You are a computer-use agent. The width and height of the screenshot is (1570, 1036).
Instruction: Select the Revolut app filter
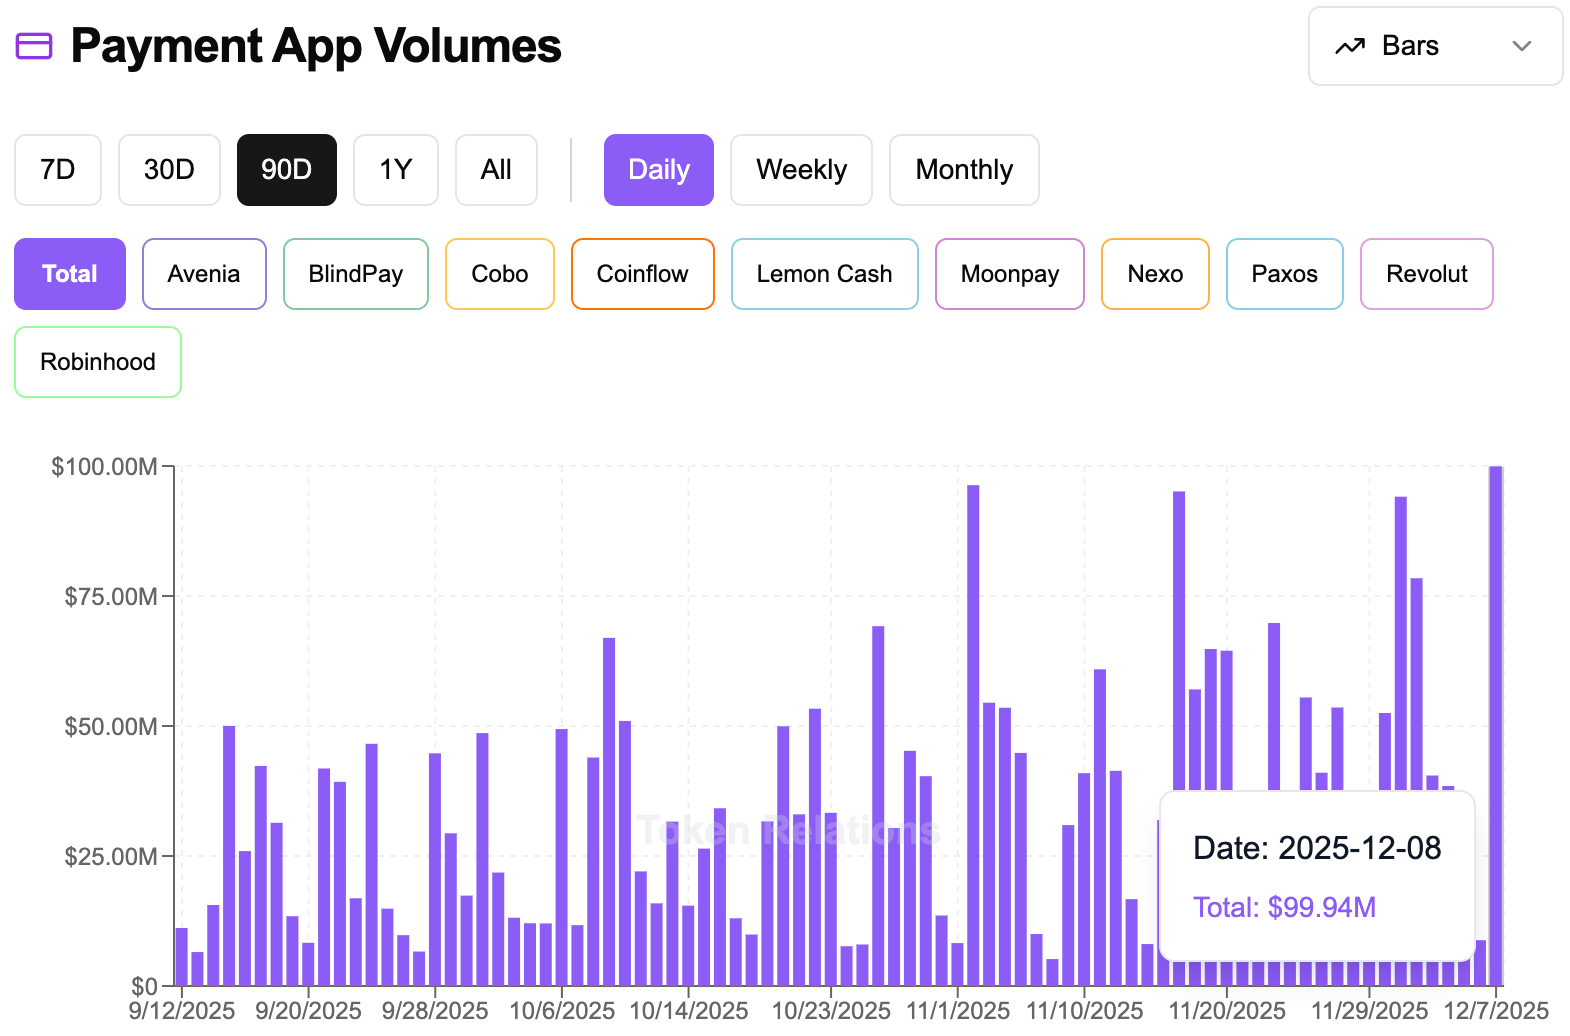click(x=1427, y=274)
